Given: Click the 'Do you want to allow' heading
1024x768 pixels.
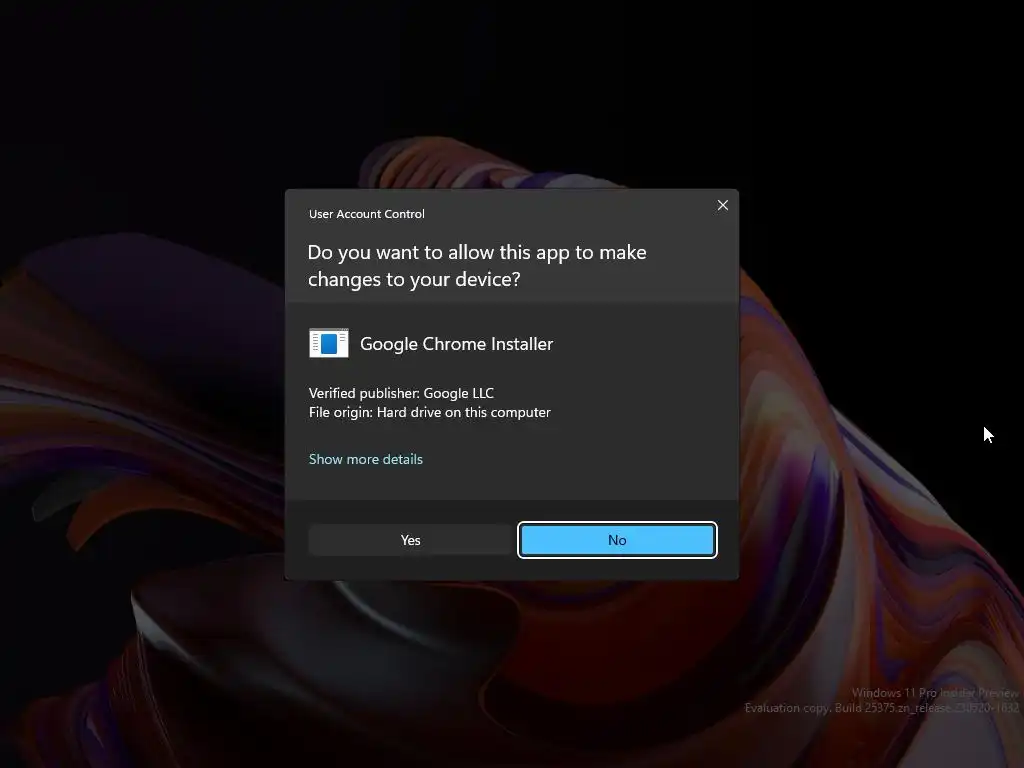Looking at the screenshot, I should pos(477,266).
